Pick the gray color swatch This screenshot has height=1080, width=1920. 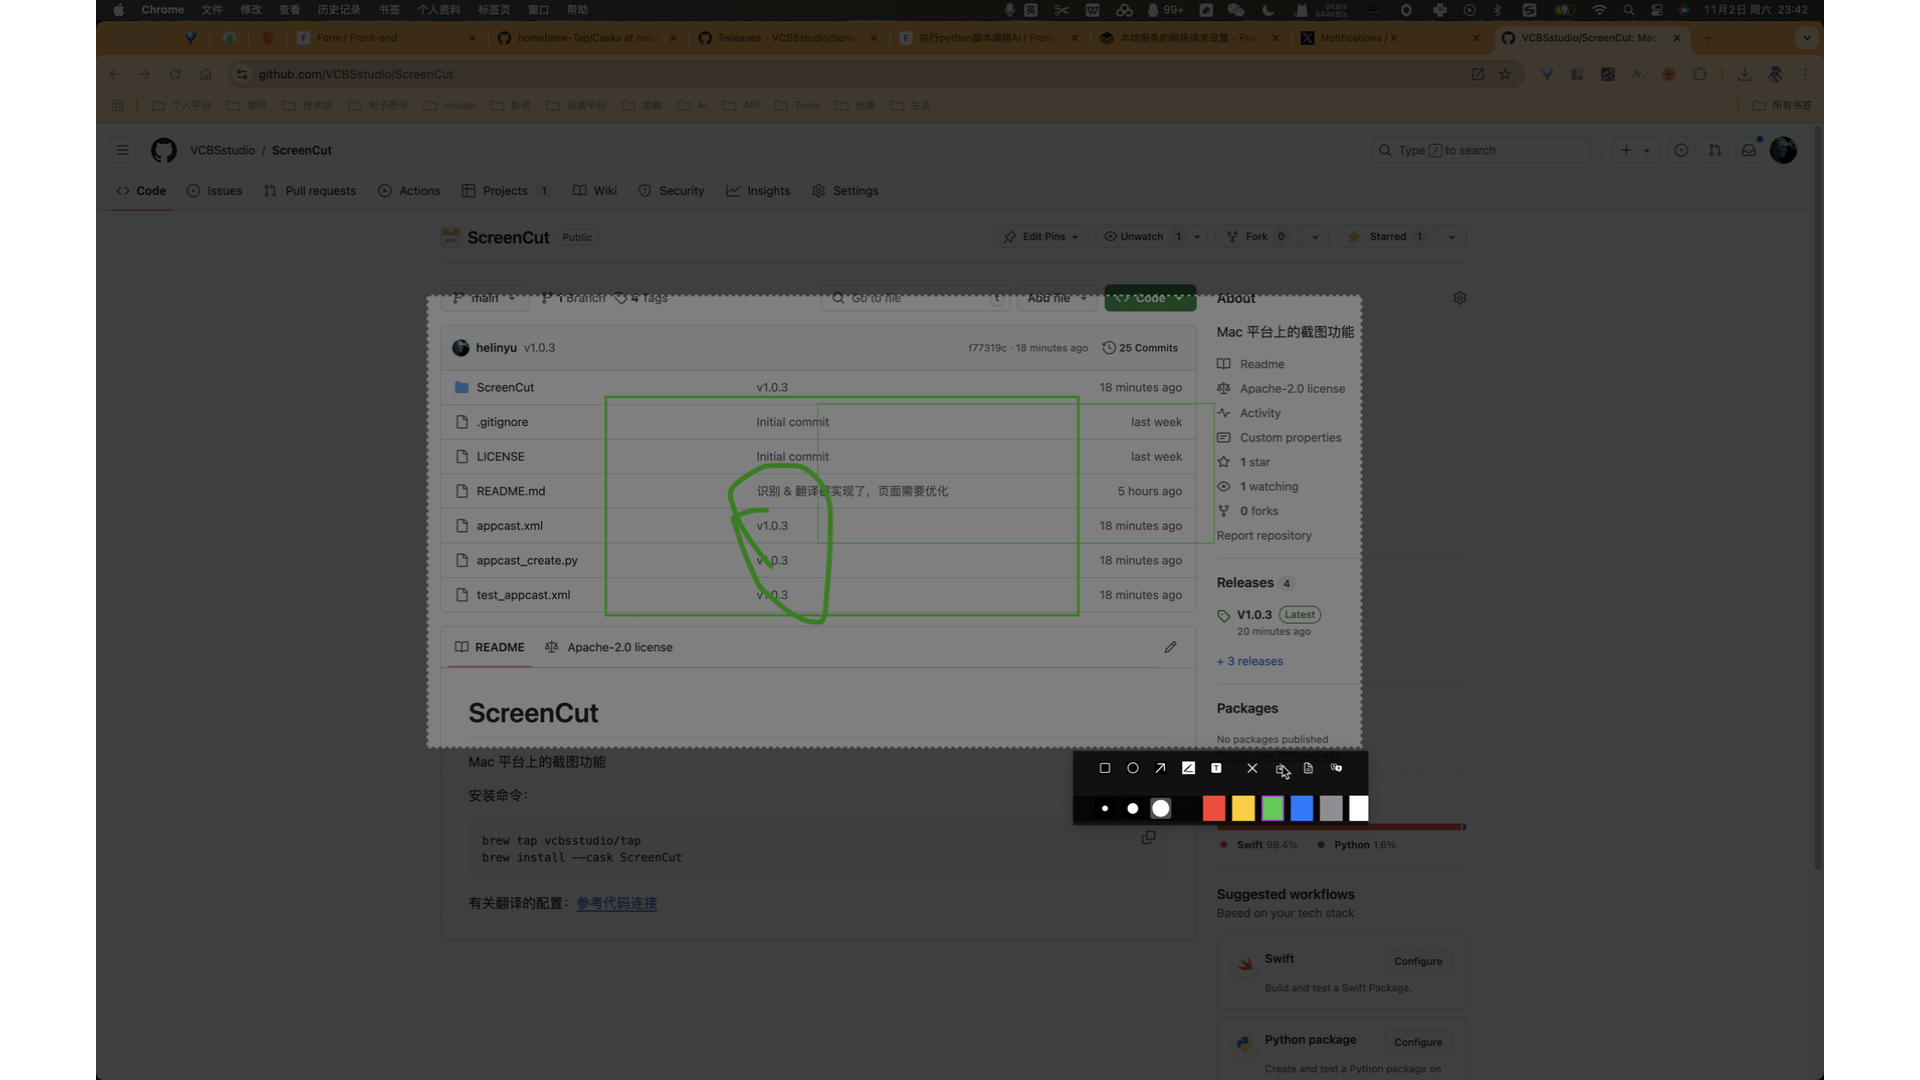(x=1330, y=808)
